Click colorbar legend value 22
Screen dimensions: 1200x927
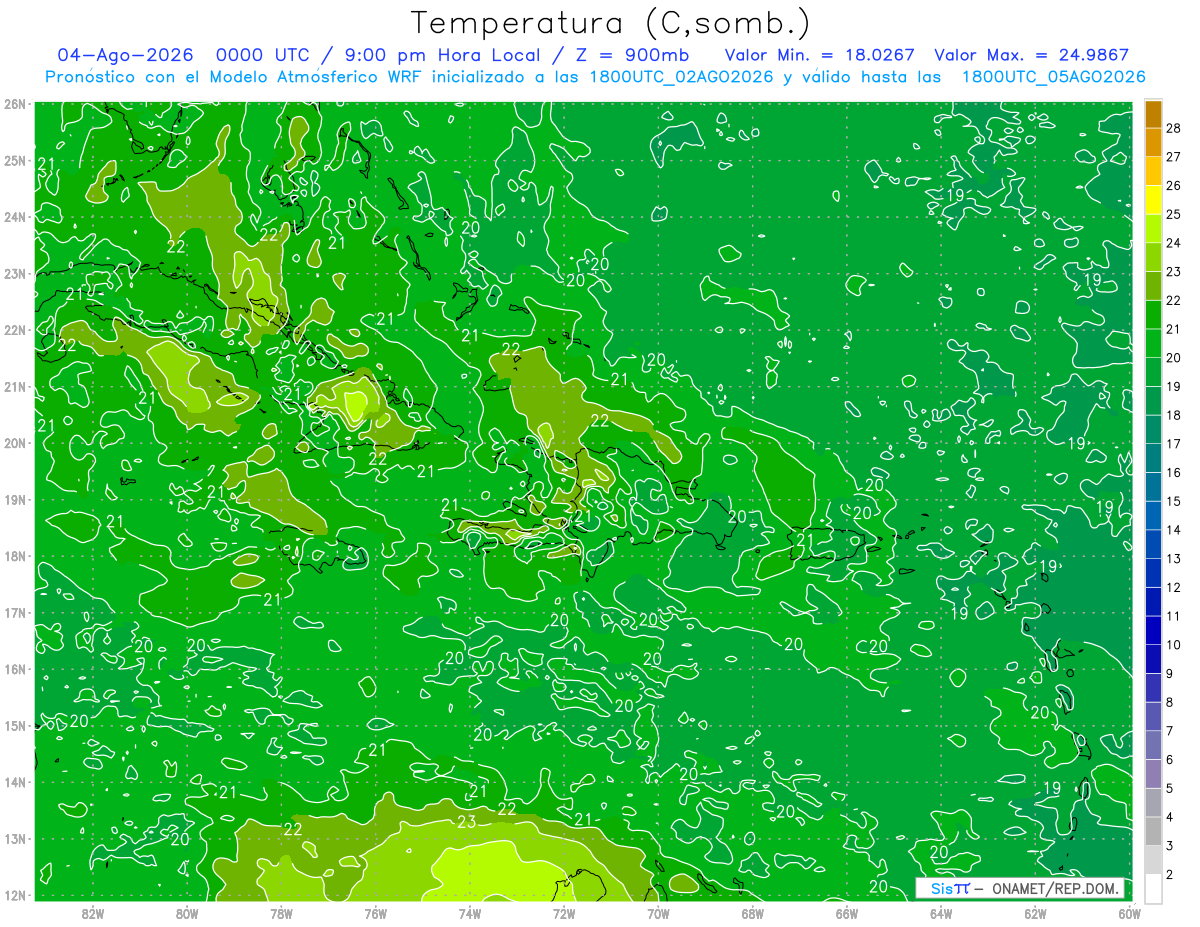[x=1174, y=300]
